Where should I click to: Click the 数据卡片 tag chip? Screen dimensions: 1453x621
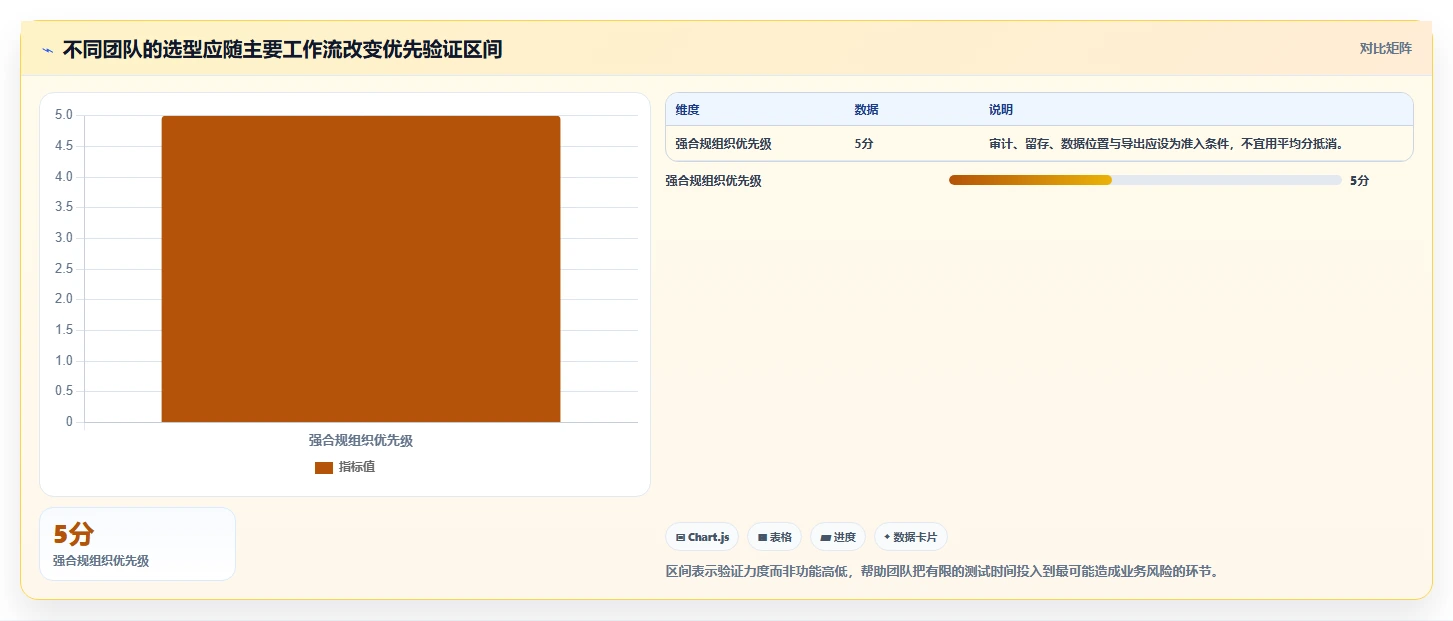point(910,537)
